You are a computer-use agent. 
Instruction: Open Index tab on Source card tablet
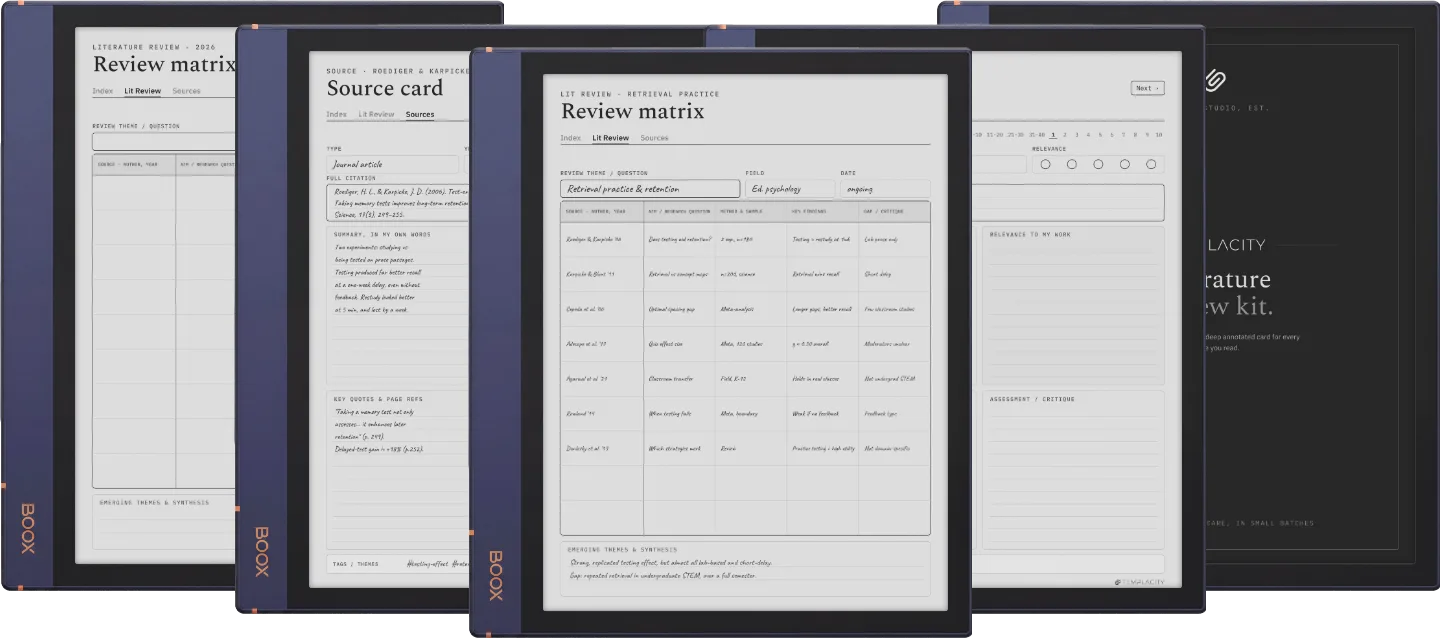coord(337,114)
